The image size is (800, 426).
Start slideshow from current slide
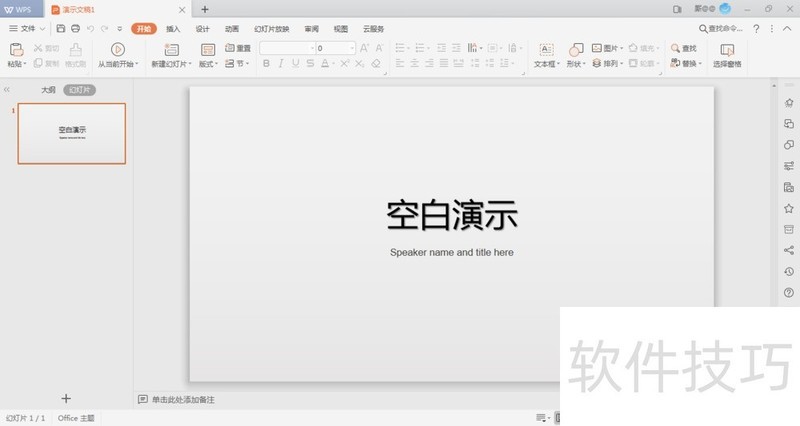click(118, 49)
